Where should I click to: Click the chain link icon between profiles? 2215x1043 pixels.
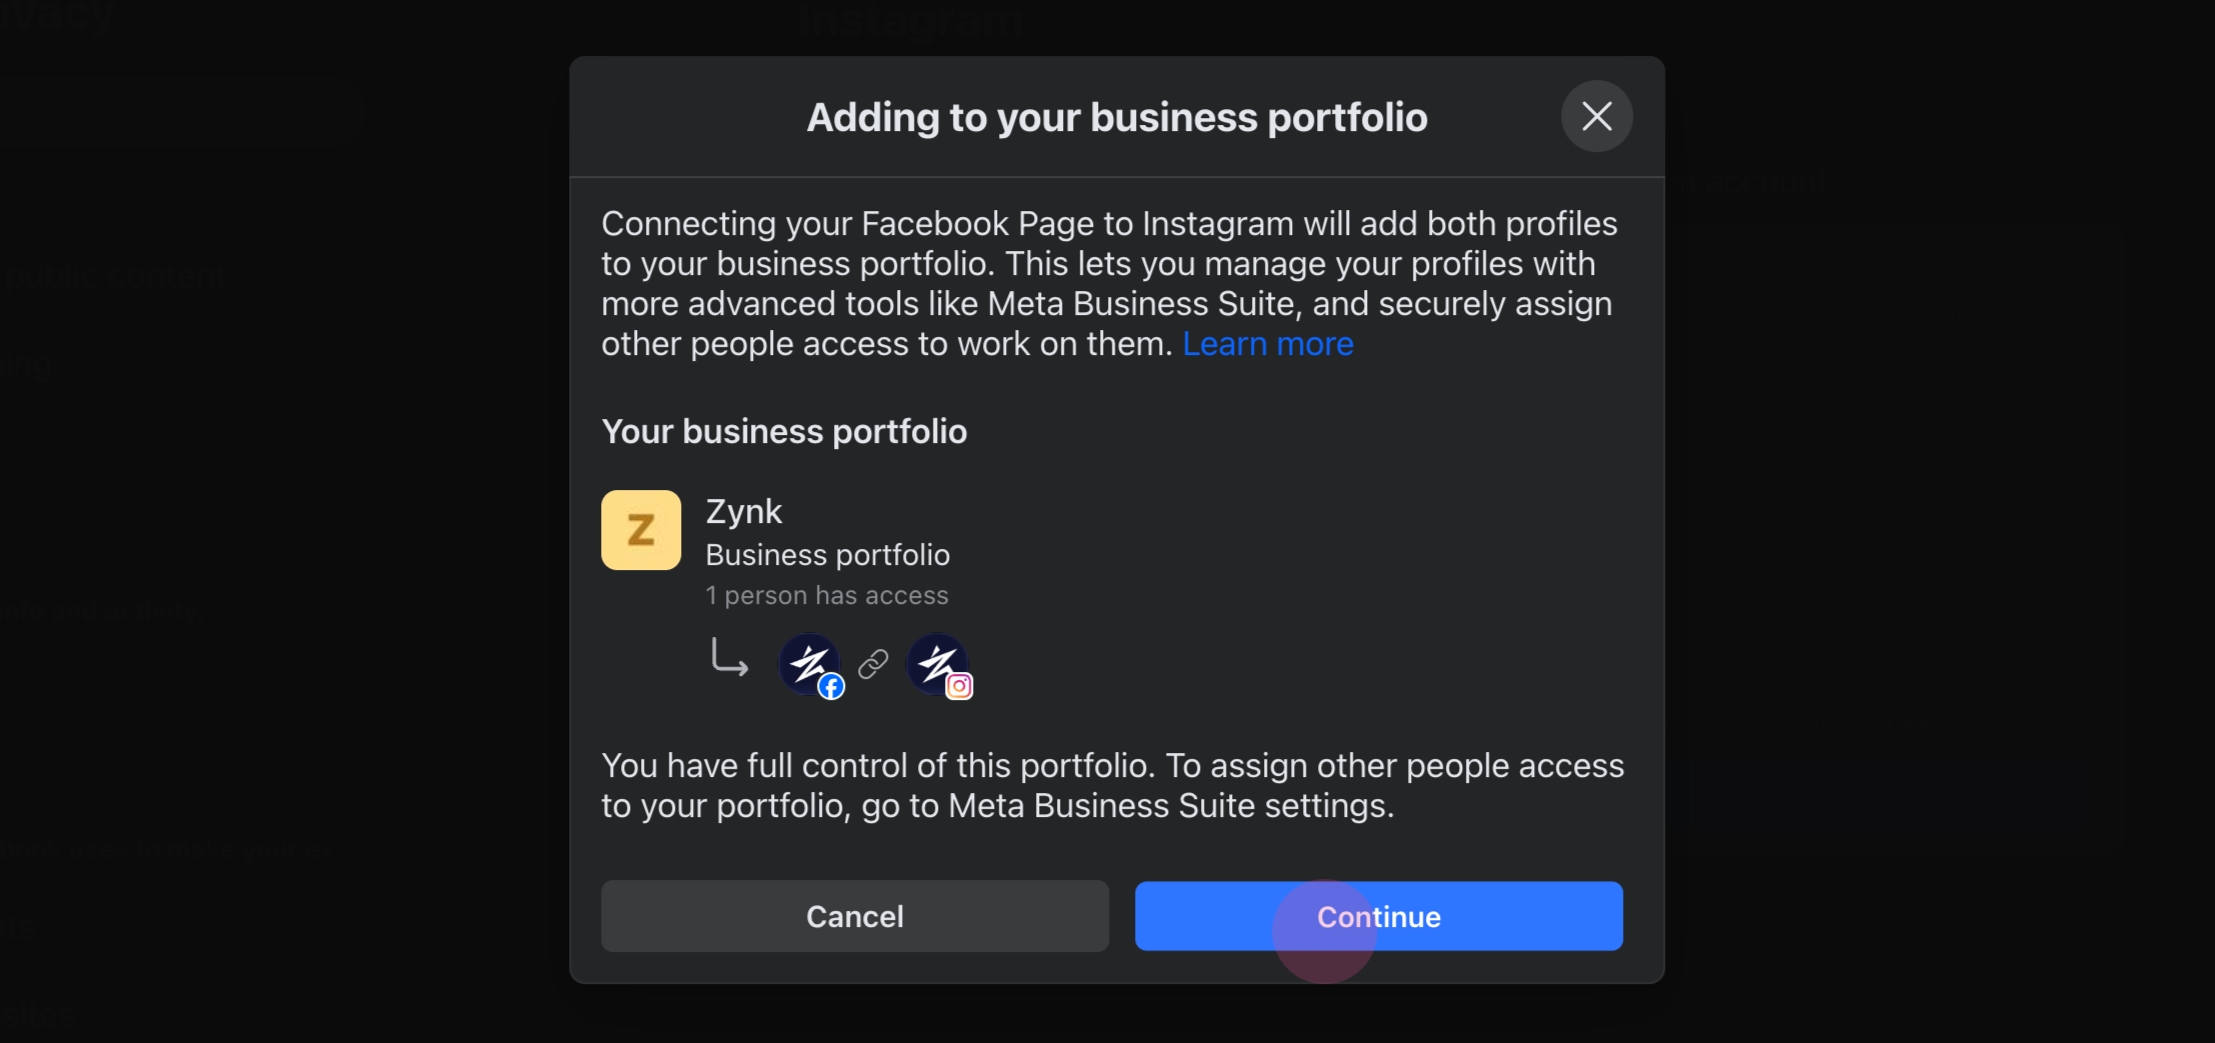[x=873, y=664]
